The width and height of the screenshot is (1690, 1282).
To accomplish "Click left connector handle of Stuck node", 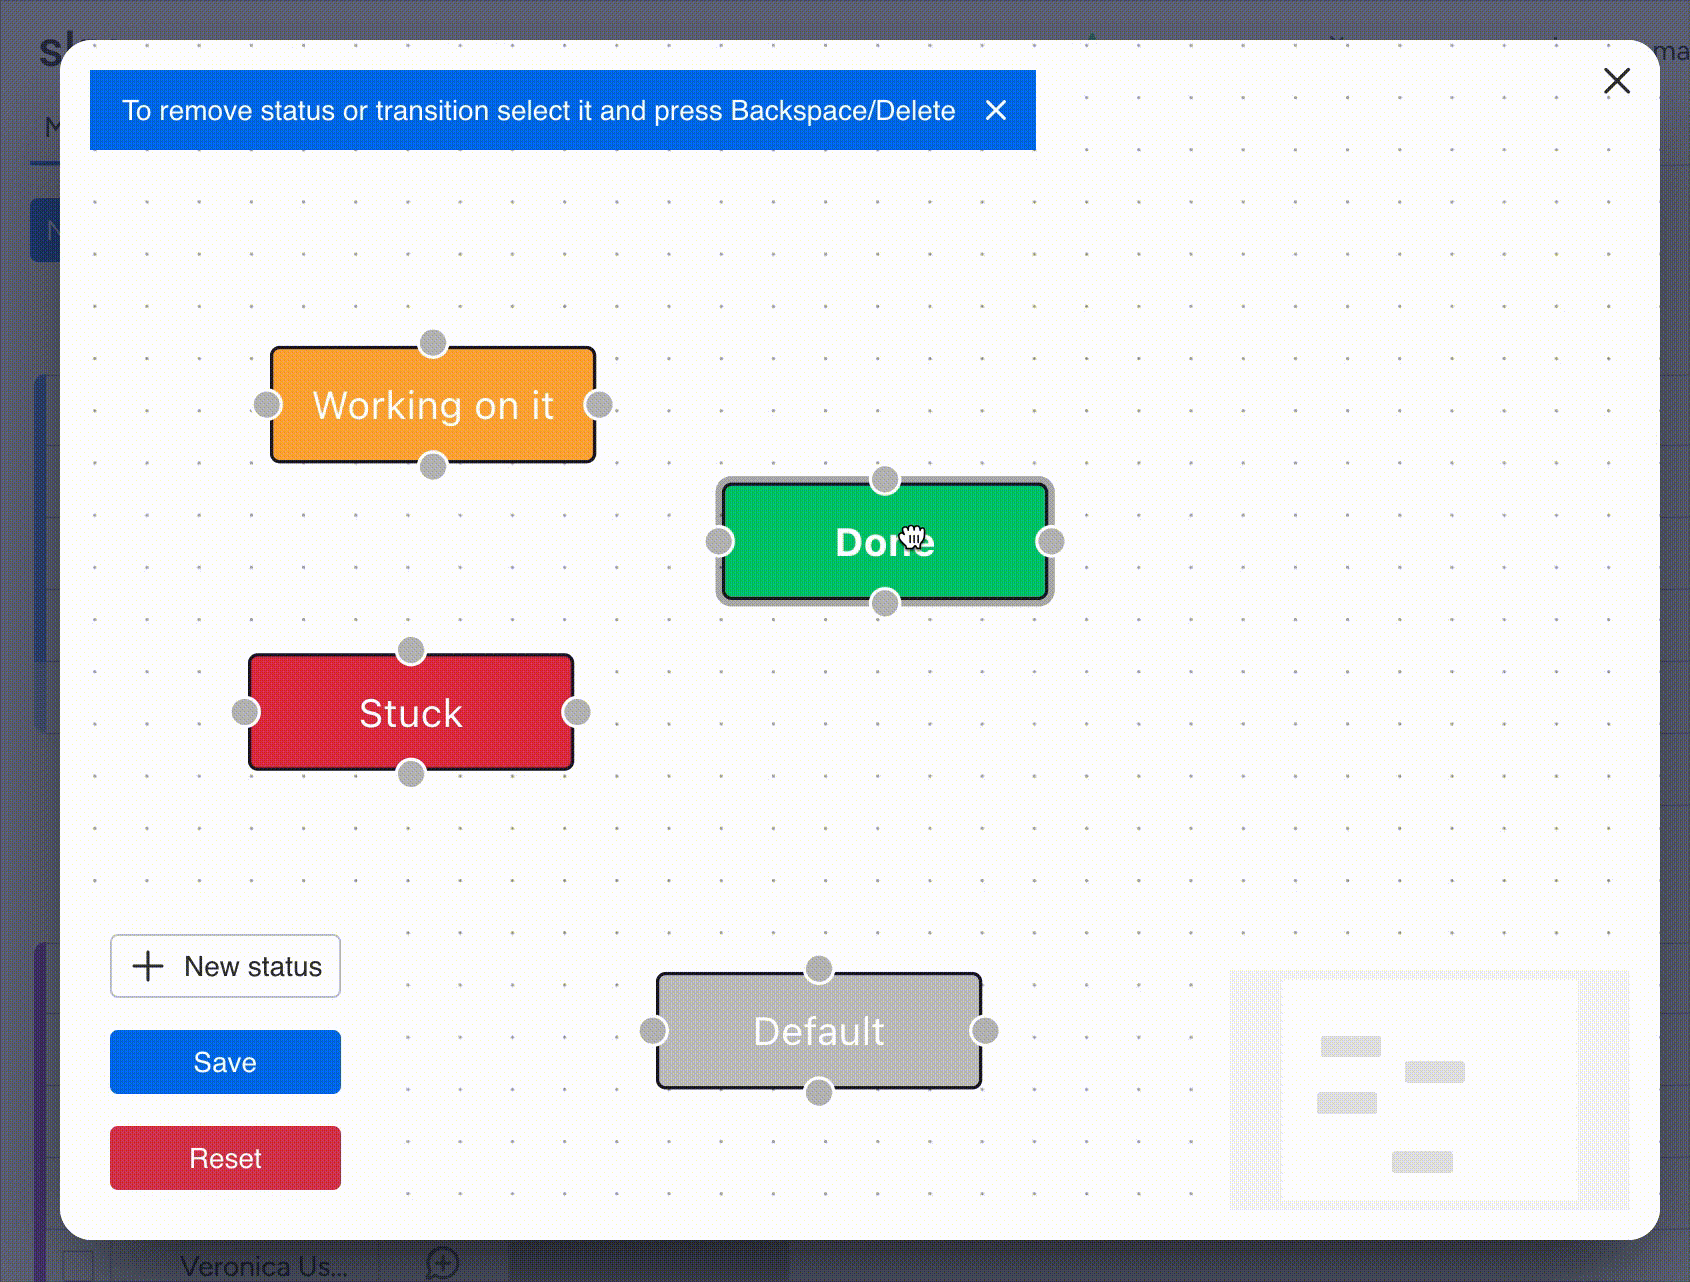I will coord(245,712).
